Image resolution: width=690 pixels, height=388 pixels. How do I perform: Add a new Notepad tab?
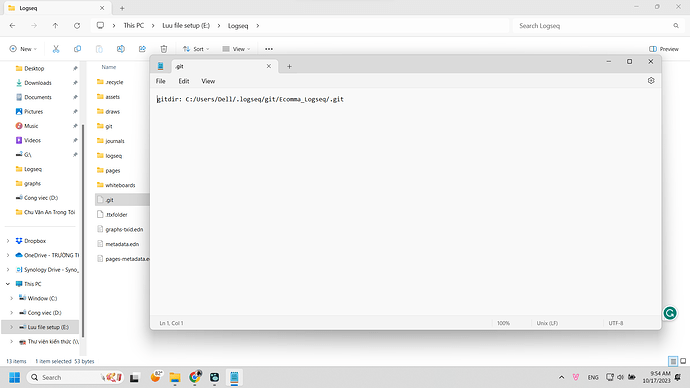coord(289,66)
